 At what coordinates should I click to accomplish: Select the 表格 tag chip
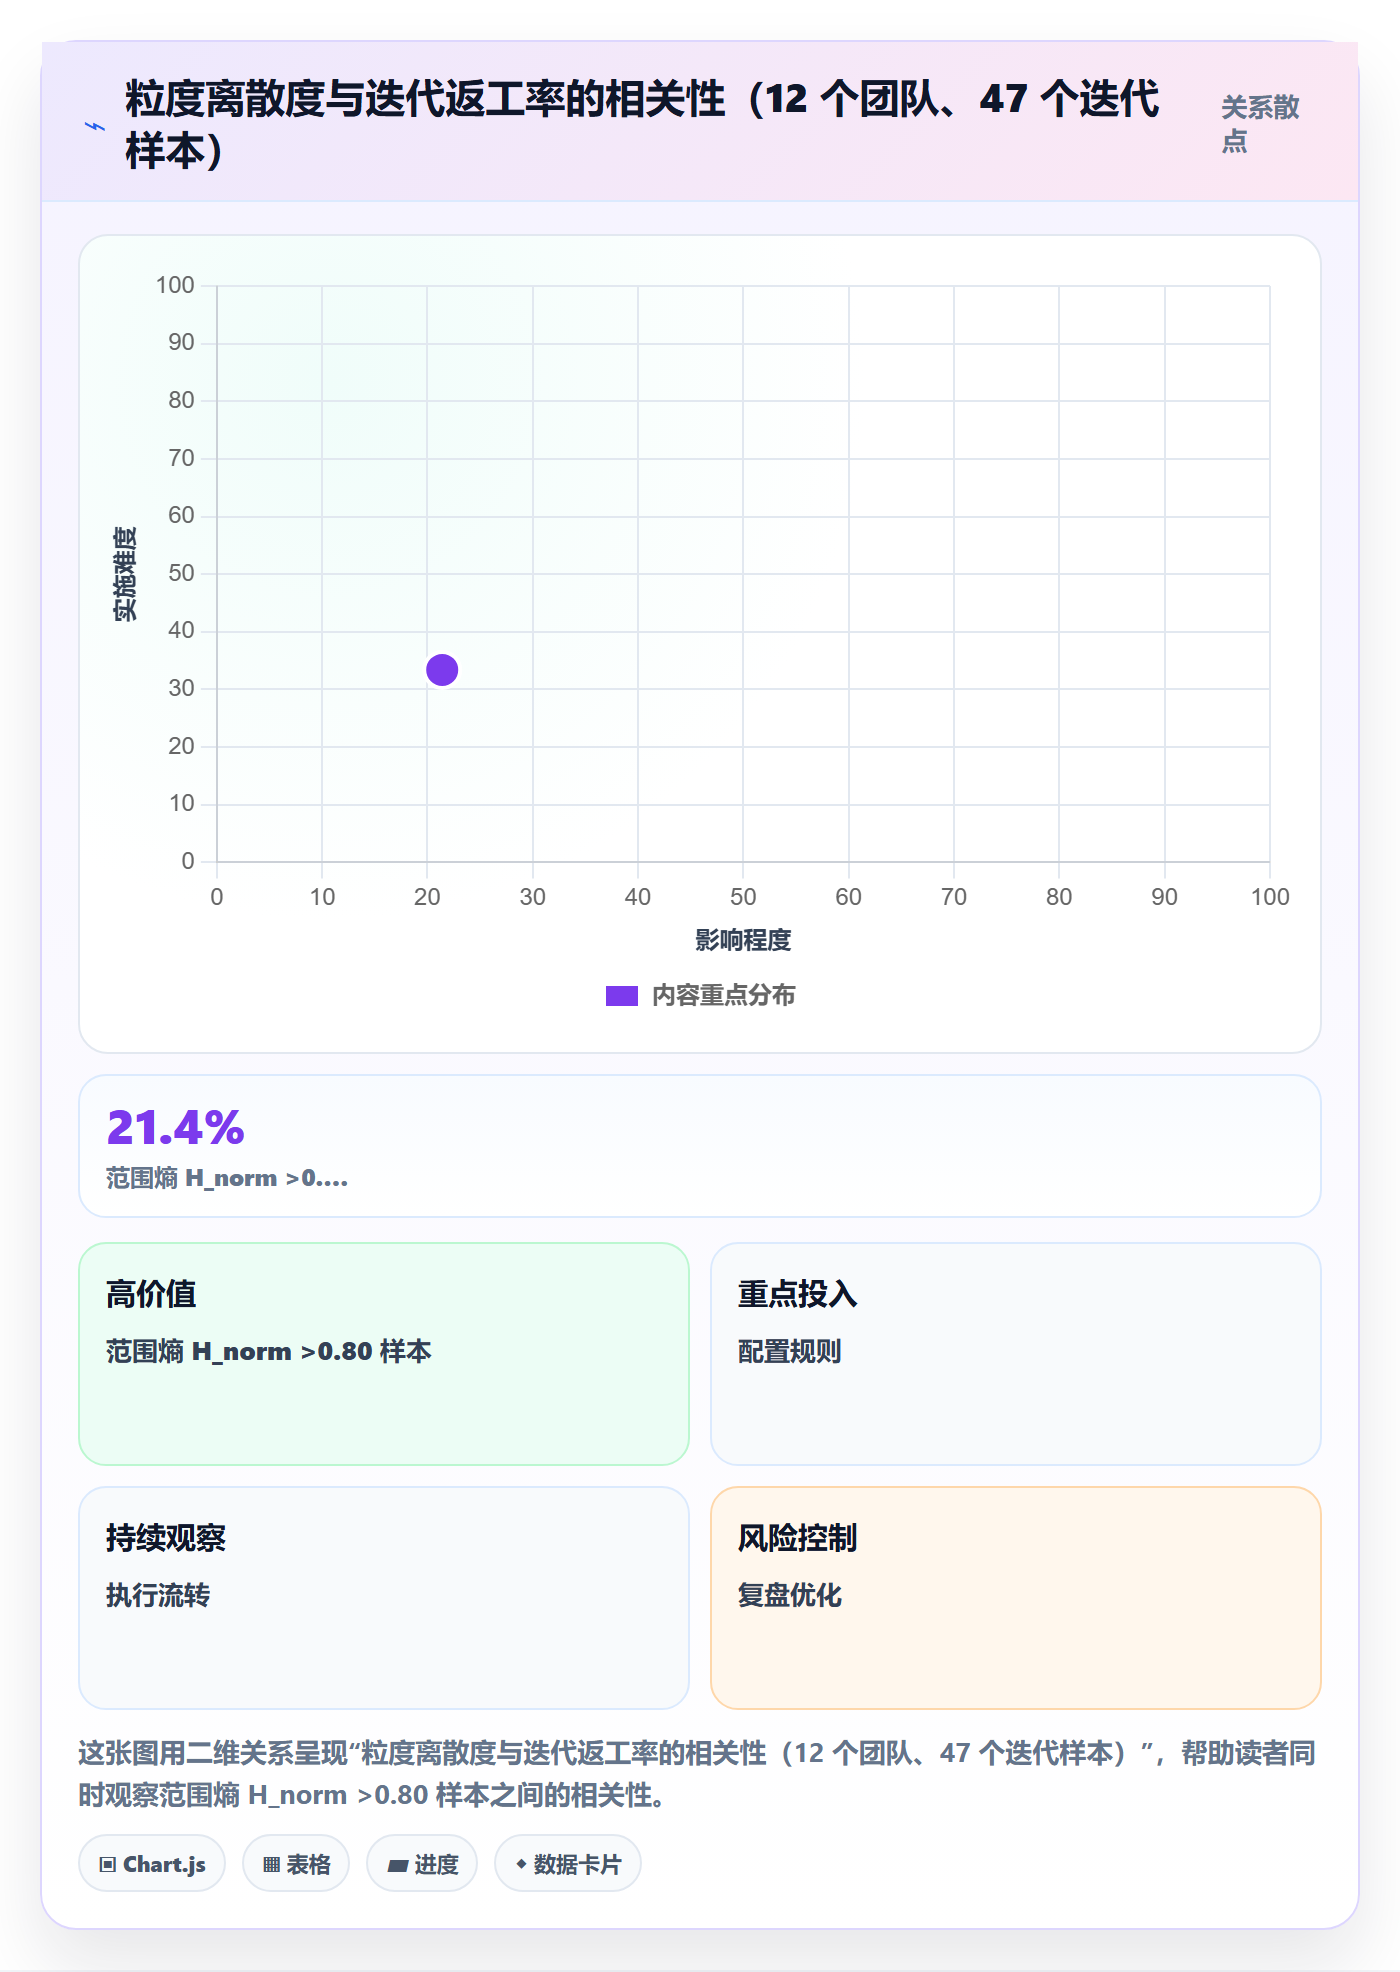[296, 1864]
